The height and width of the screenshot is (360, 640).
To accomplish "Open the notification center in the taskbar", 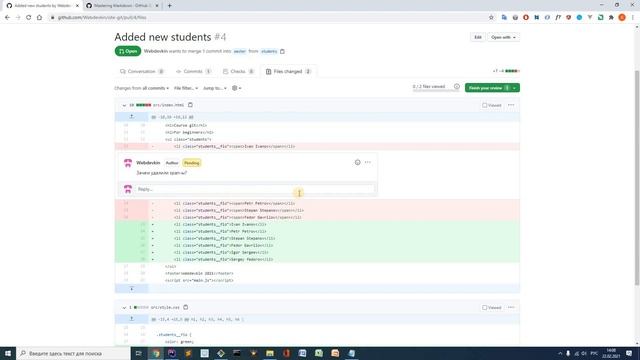I will (629, 353).
